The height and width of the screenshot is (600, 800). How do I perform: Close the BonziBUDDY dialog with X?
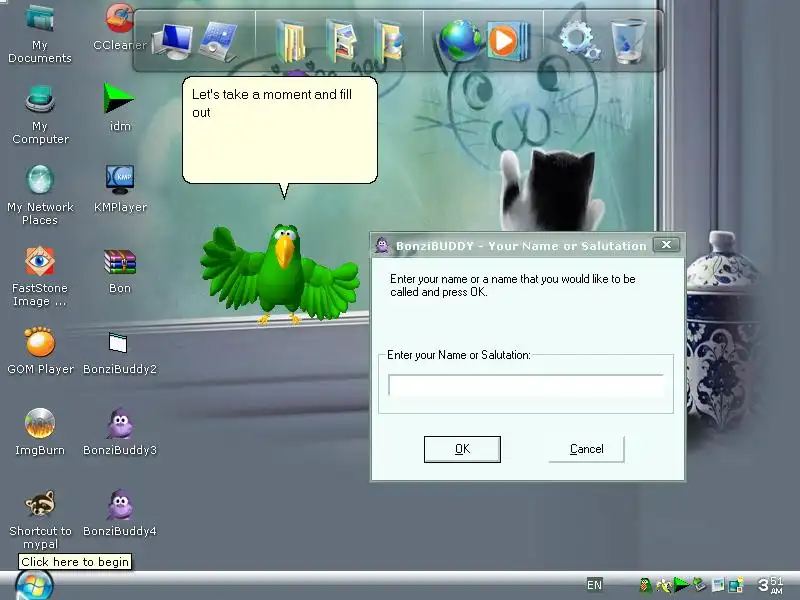click(x=666, y=245)
